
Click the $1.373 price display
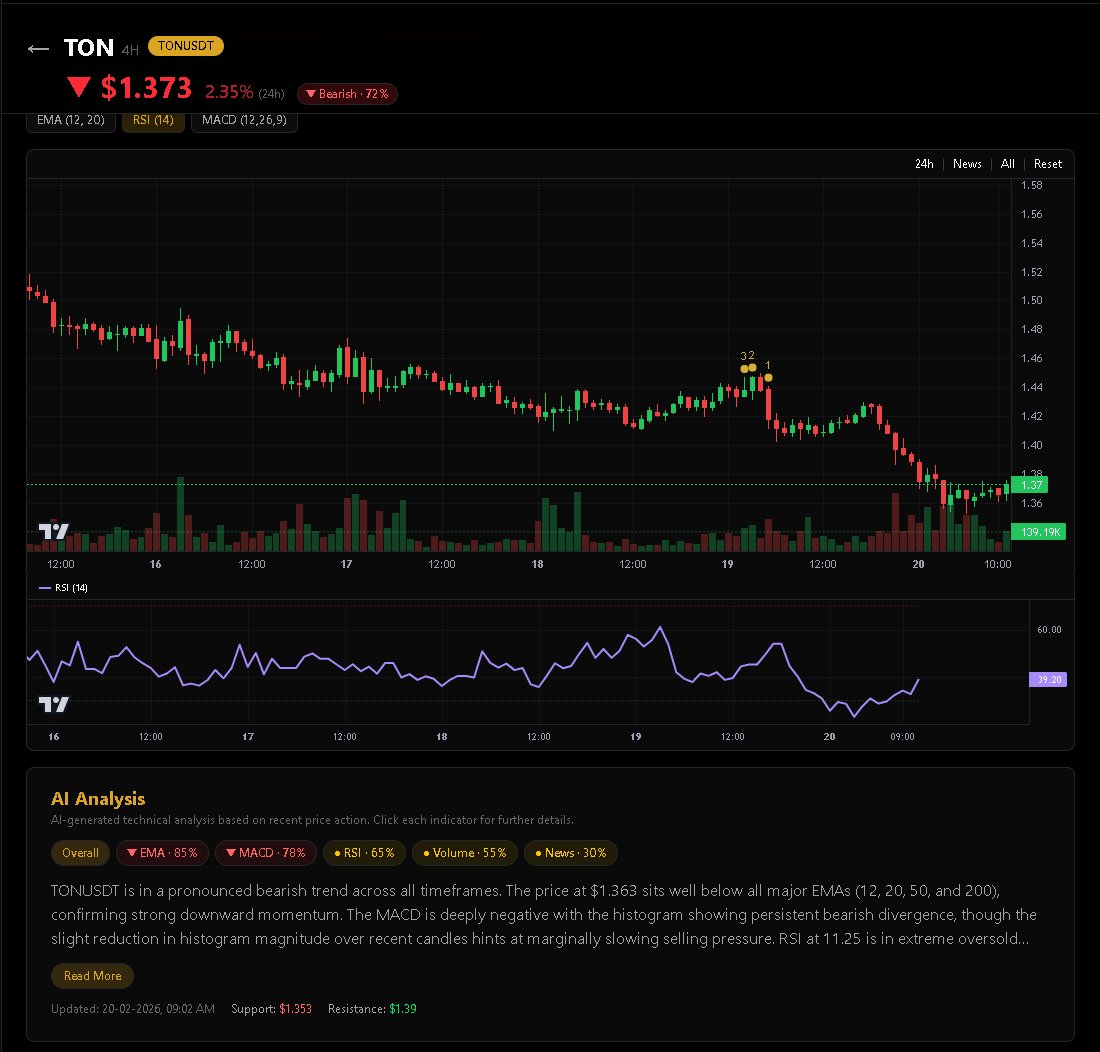pyautogui.click(x=146, y=88)
